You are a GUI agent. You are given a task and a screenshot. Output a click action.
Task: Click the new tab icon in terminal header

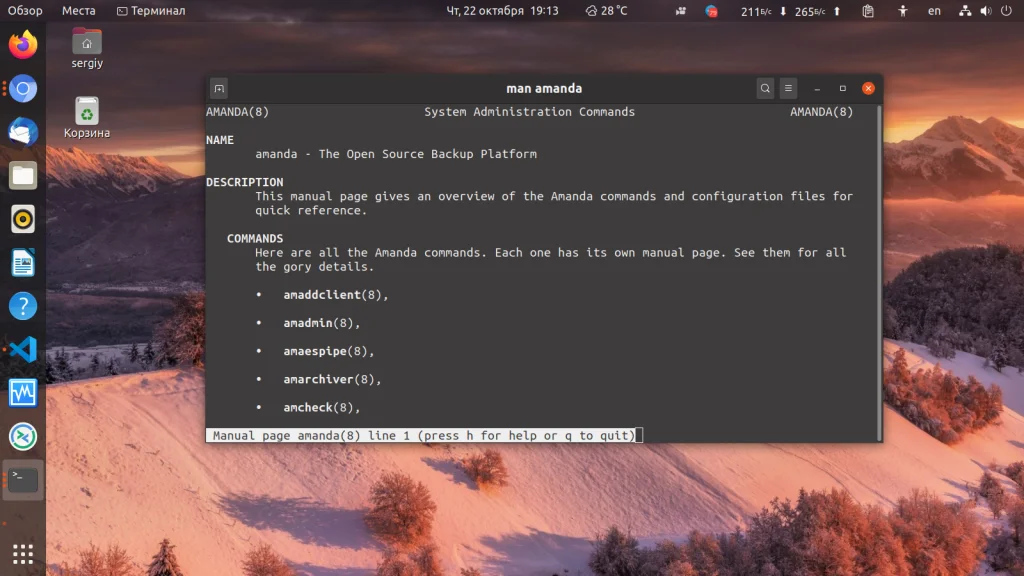(219, 88)
